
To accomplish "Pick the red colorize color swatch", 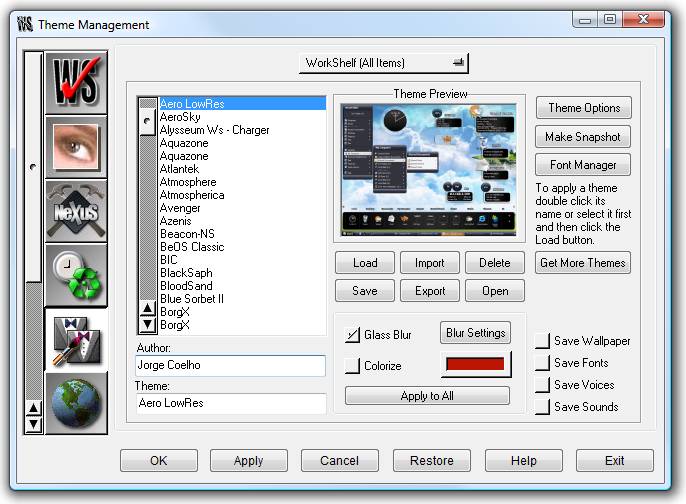I will [475, 364].
